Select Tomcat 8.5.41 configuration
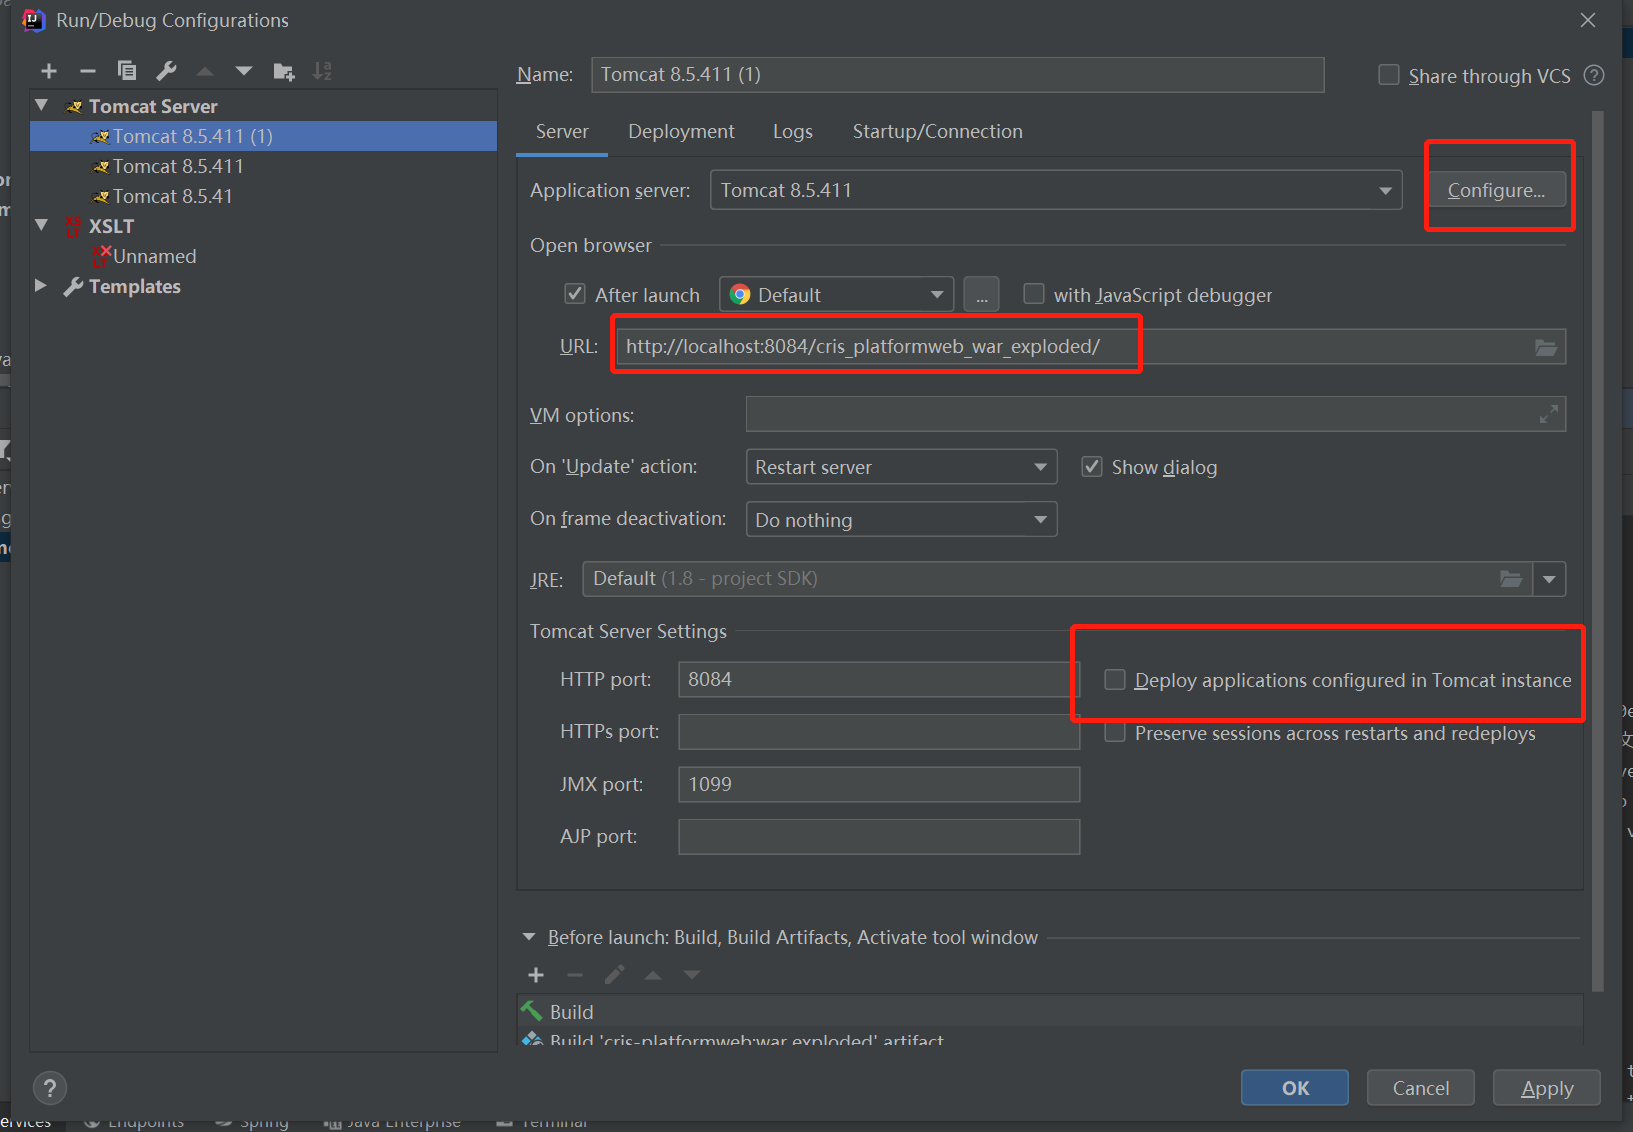 (264, 196)
